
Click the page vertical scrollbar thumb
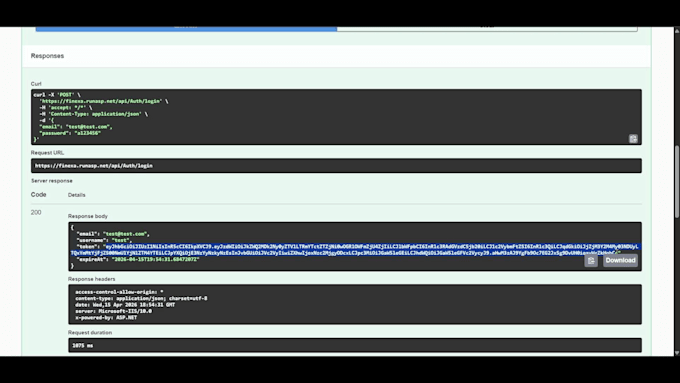[x=677, y=182]
